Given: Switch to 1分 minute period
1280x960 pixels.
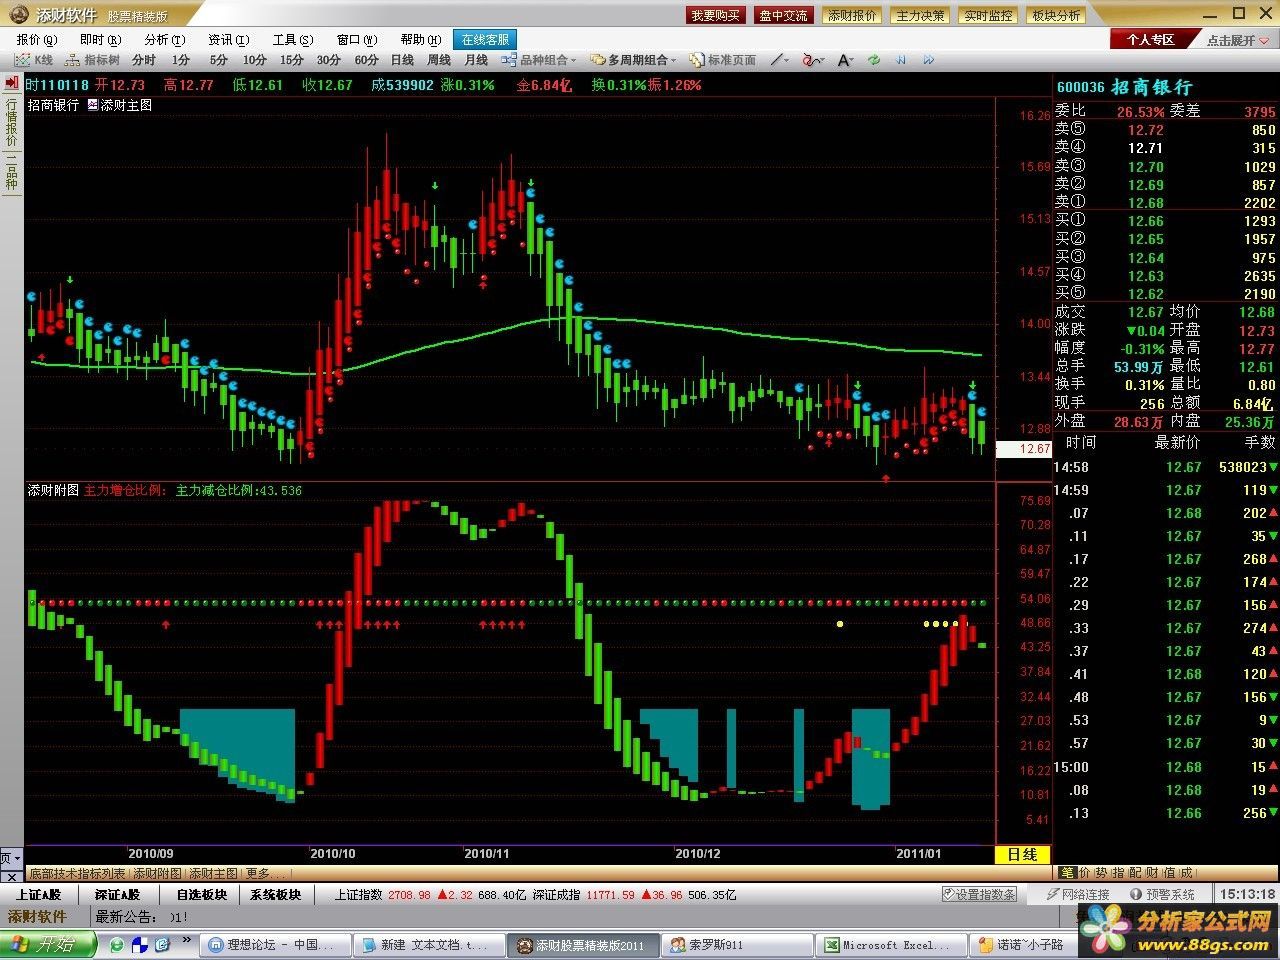Looking at the screenshot, I should (x=181, y=61).
